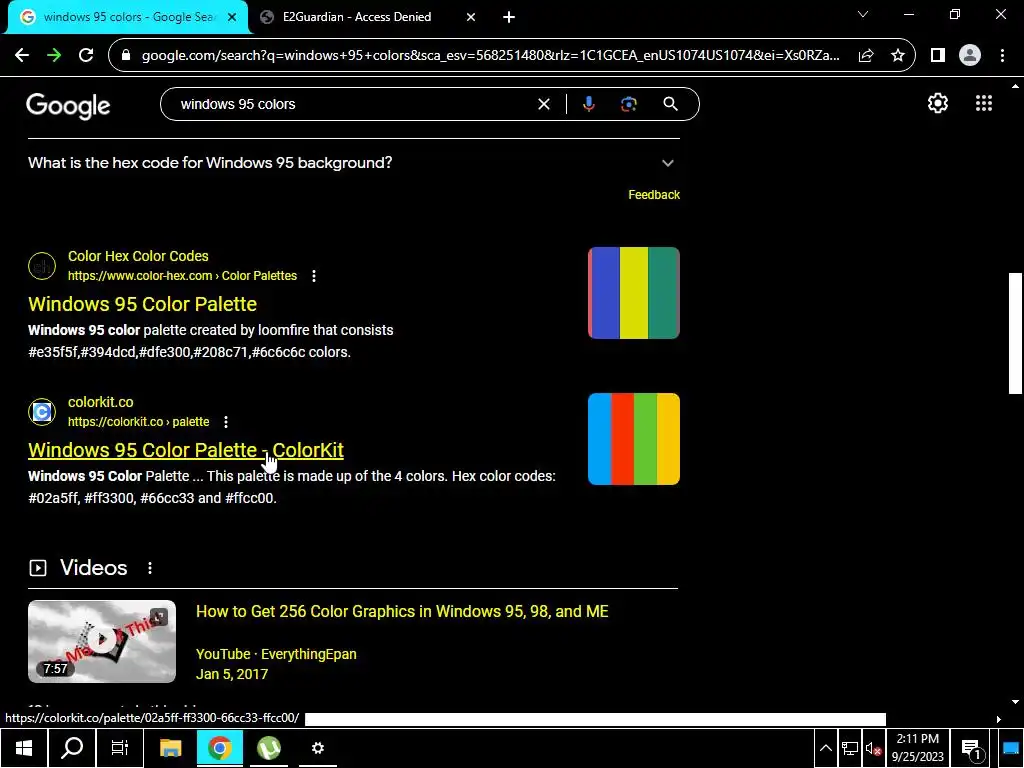Viewport: 1024px width, 768px height.
Task: Select the windows 95 colors Google tab
Action: click(128, 18)
